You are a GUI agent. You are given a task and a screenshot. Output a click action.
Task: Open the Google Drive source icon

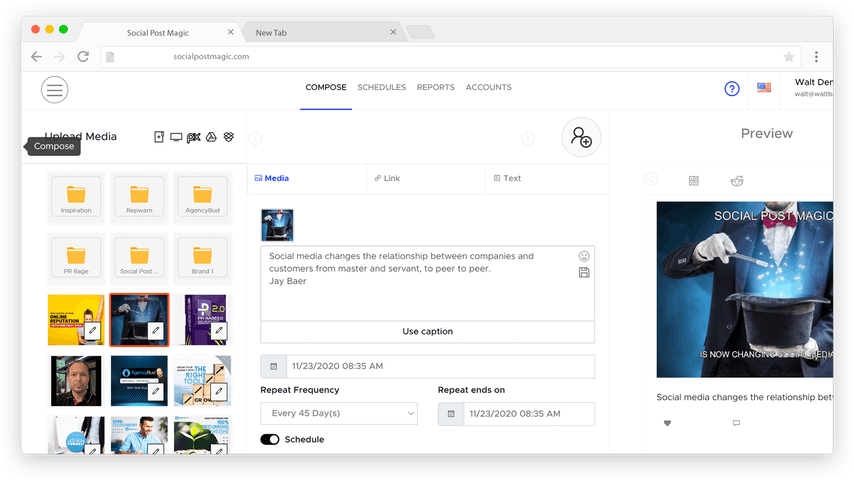pyautogui.click(x=211, y=137)
